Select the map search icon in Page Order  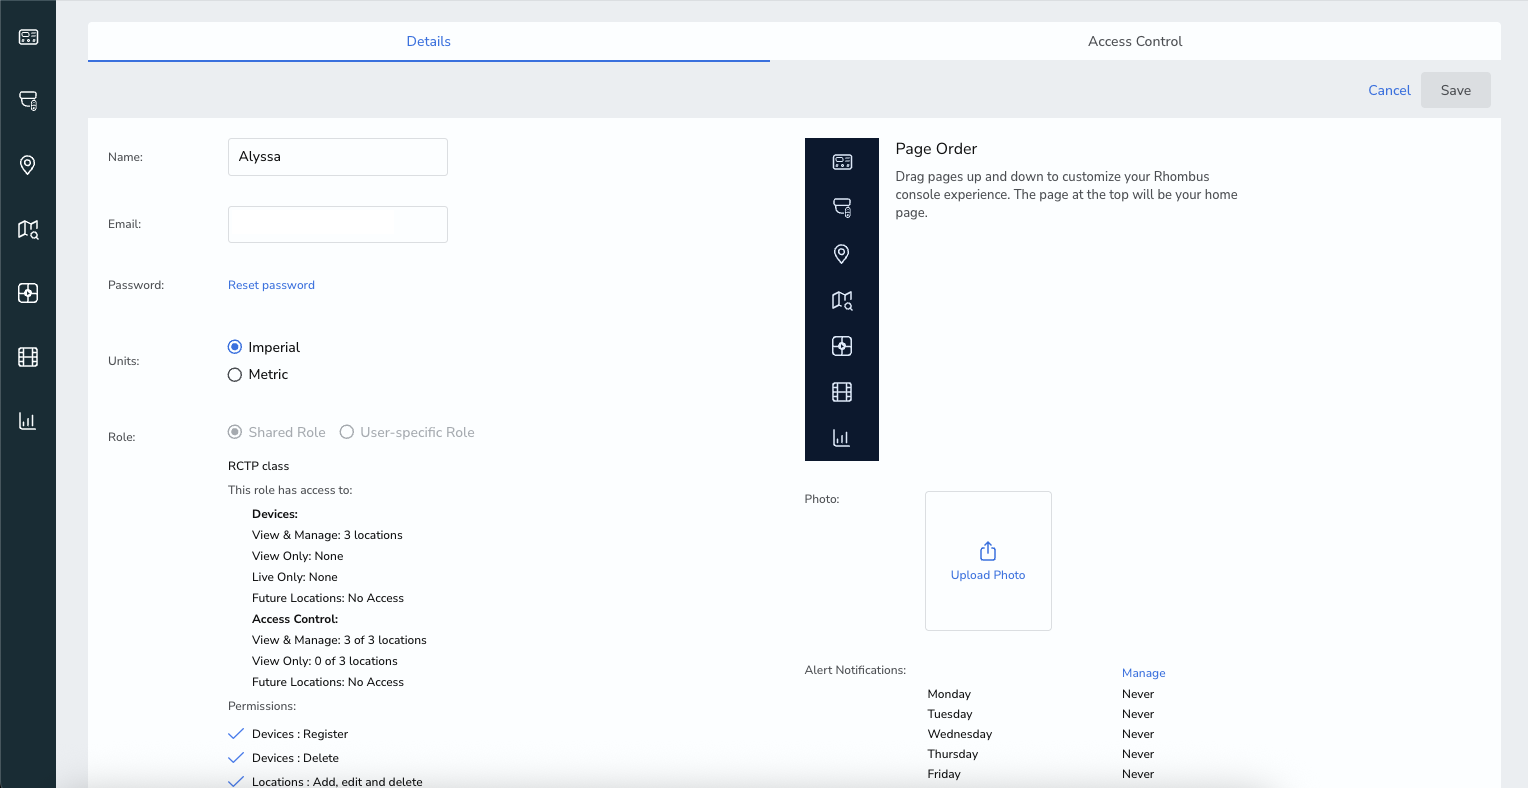tap(842, 300)
